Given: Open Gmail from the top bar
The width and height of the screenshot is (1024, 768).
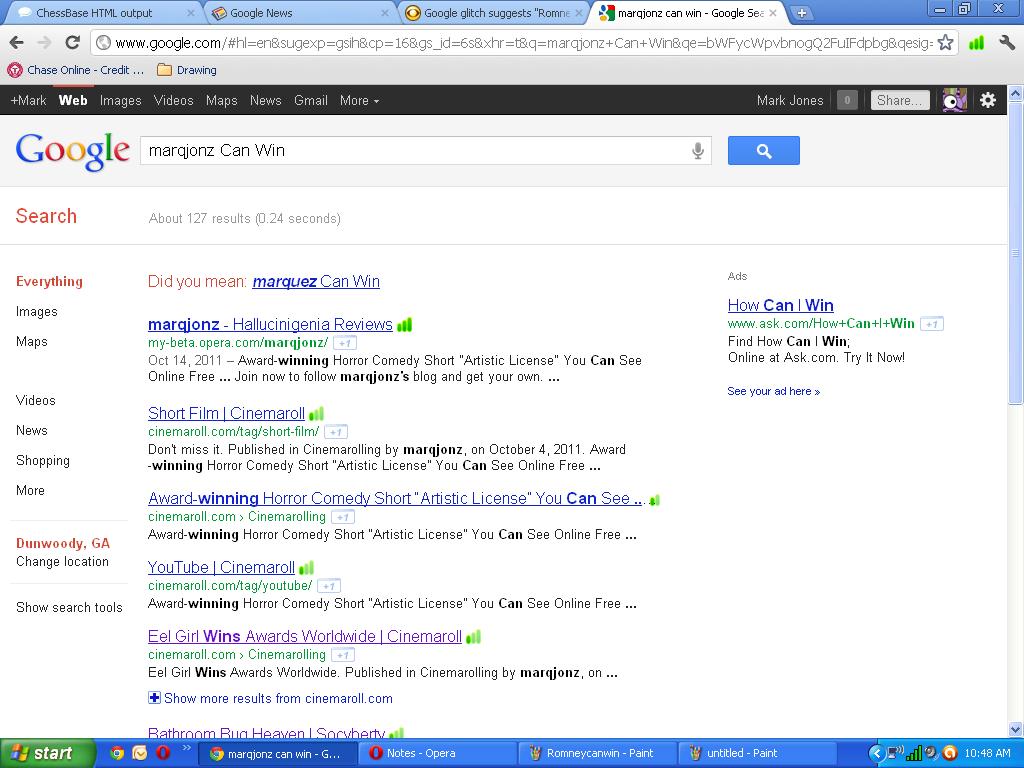Looking at the screenshot, I should 311,101.
